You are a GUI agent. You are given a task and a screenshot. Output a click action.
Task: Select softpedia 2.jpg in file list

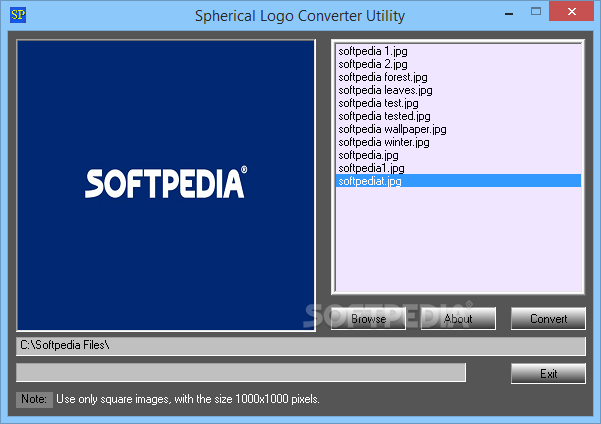[458, 64]
